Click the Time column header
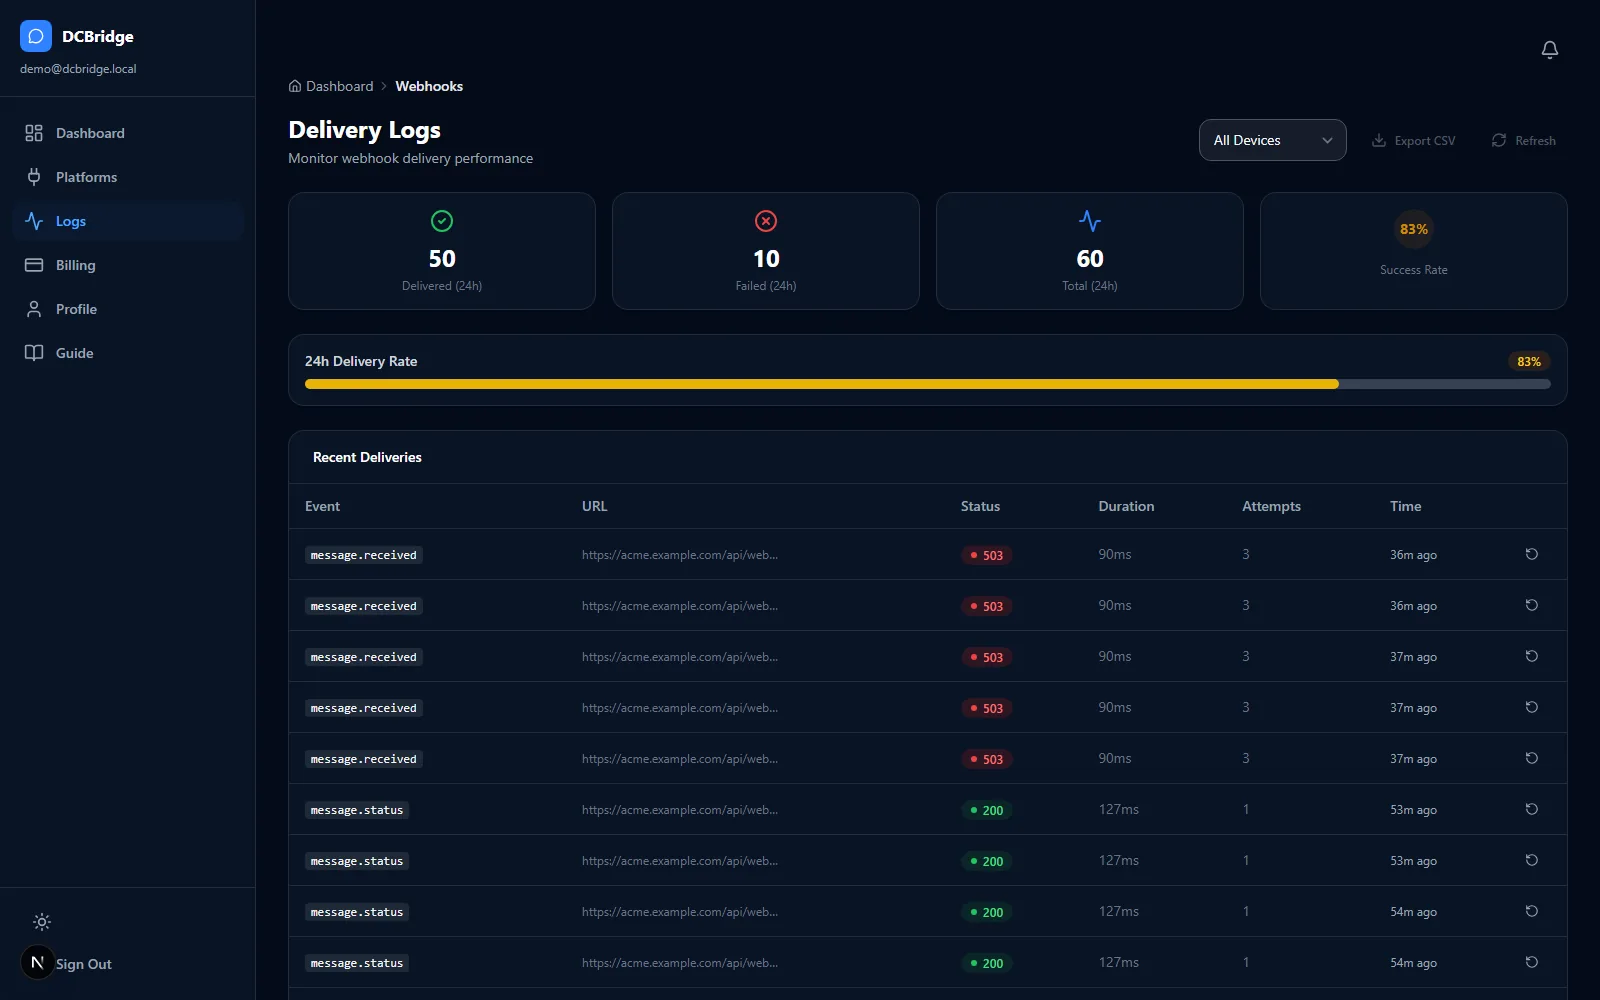This screenshot has height=1000, width=1600. [1405, 506]
